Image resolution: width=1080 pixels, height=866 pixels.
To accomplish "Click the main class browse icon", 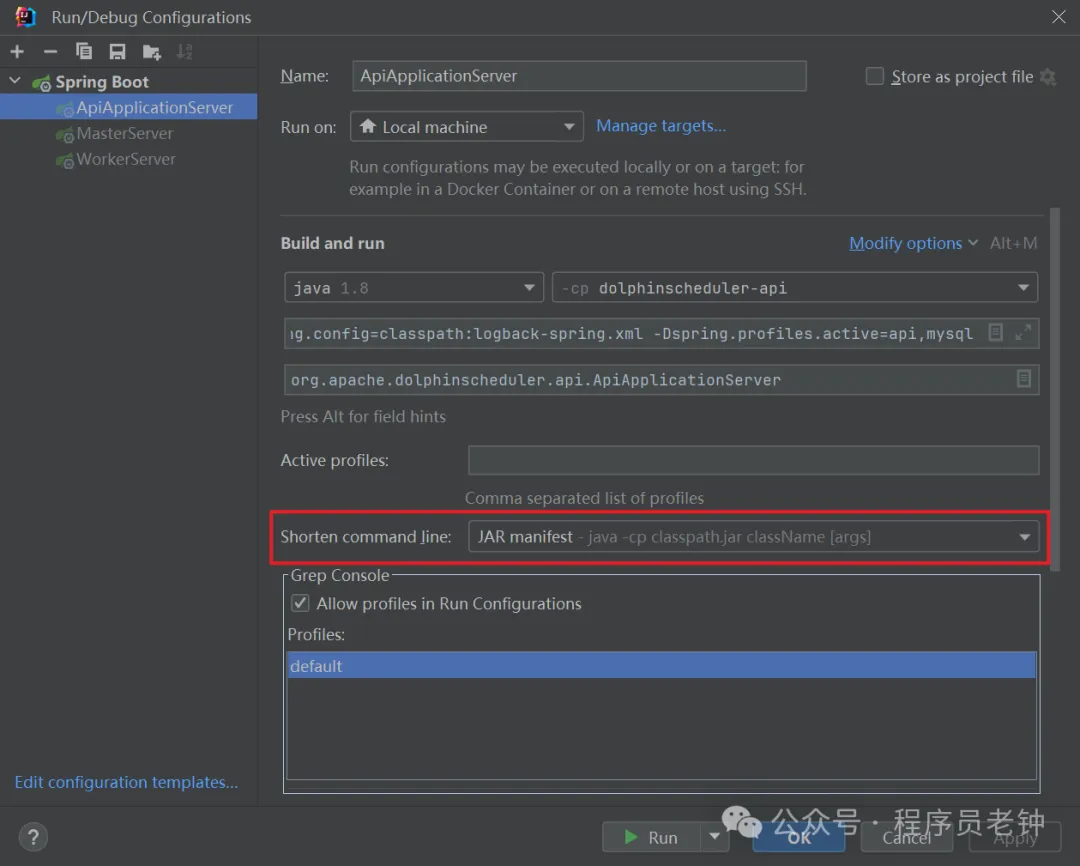I will pos(1023,379).
